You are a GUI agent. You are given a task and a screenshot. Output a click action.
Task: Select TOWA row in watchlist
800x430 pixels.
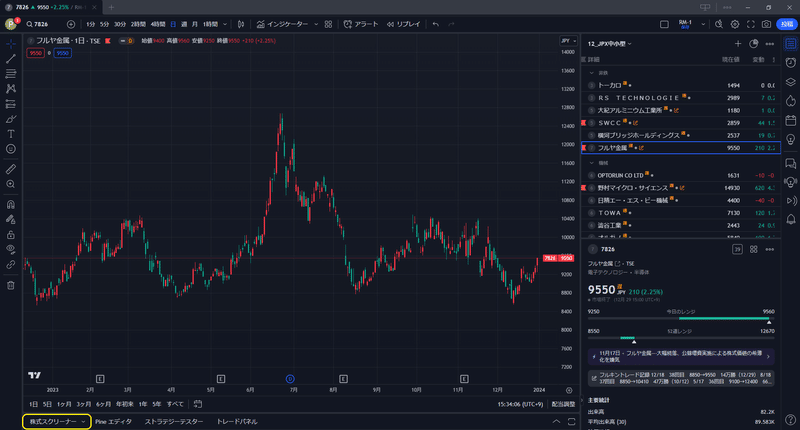point(681,213)
